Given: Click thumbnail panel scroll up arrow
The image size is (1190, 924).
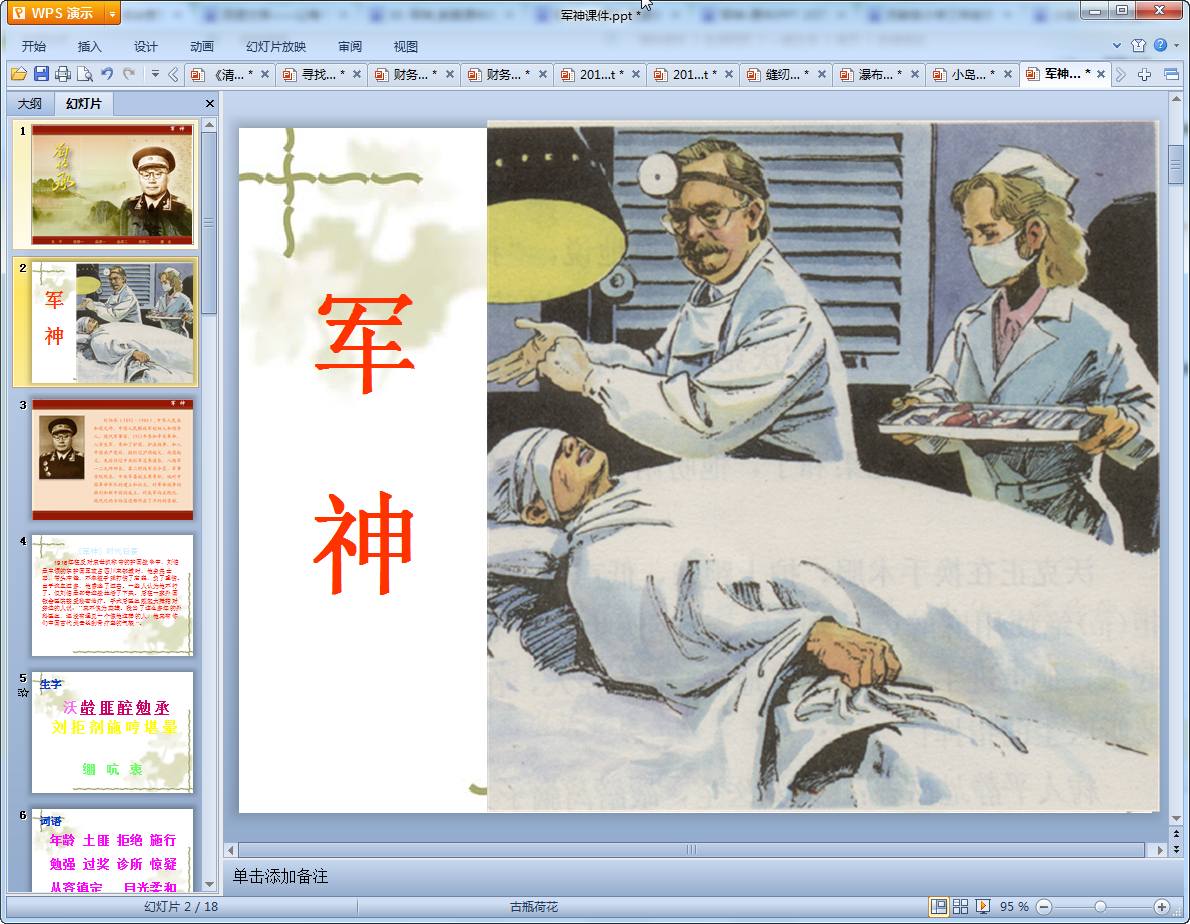Looking at the screenshot, I should click(209, 124).
